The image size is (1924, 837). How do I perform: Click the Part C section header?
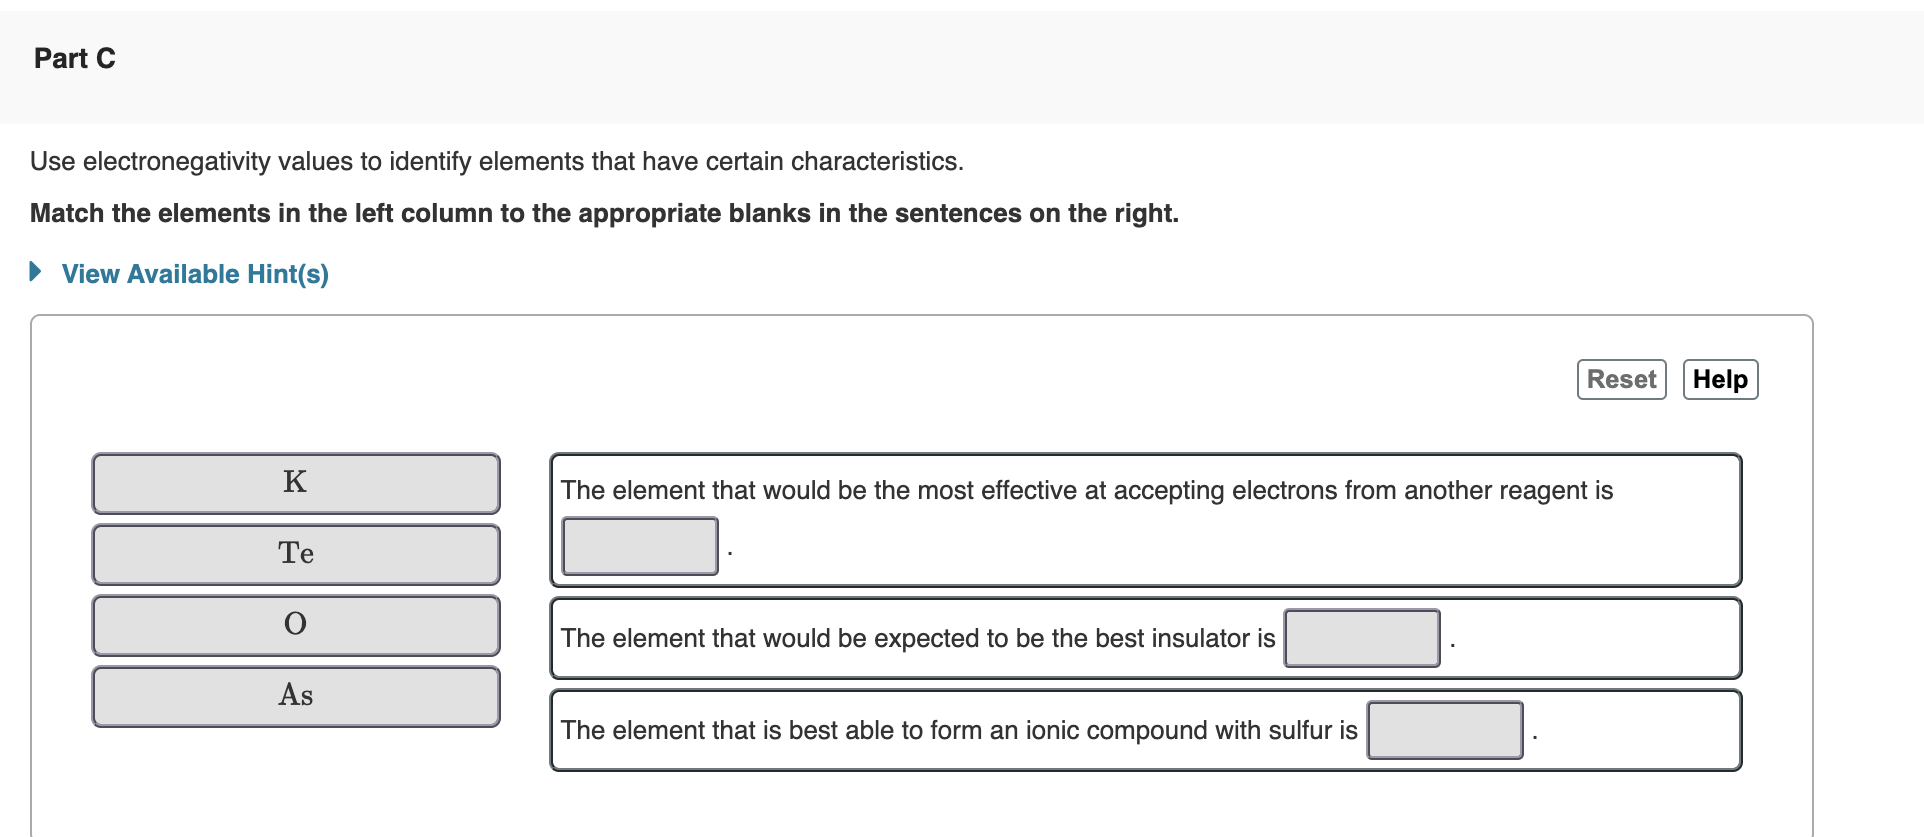click(x=74, y=58)
